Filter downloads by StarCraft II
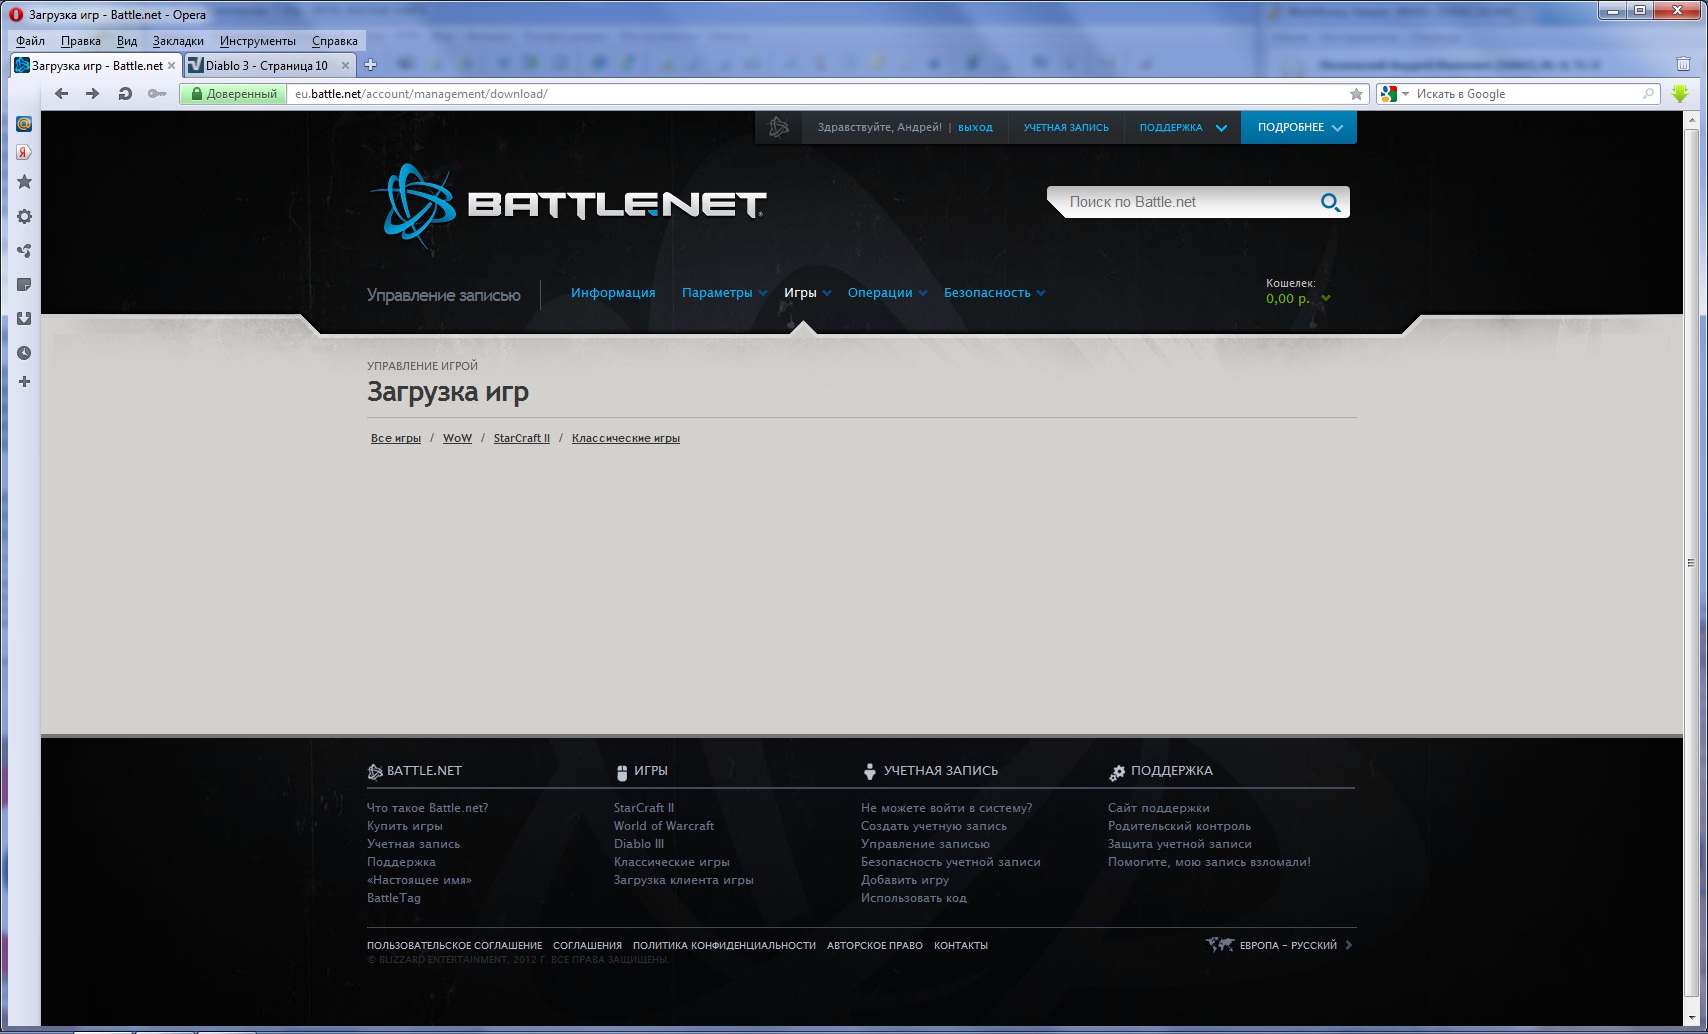 (x=521, y=438)
